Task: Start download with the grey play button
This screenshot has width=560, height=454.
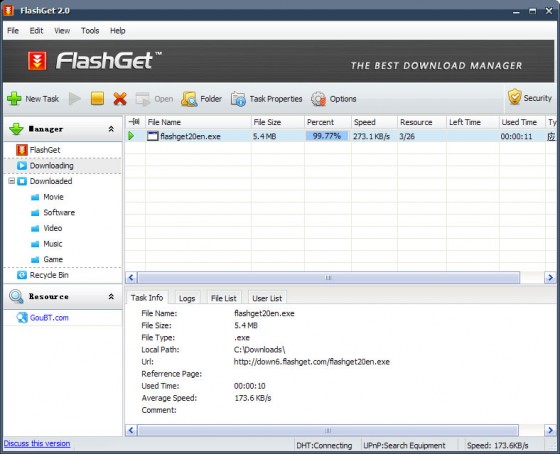Action: [75, 99]
